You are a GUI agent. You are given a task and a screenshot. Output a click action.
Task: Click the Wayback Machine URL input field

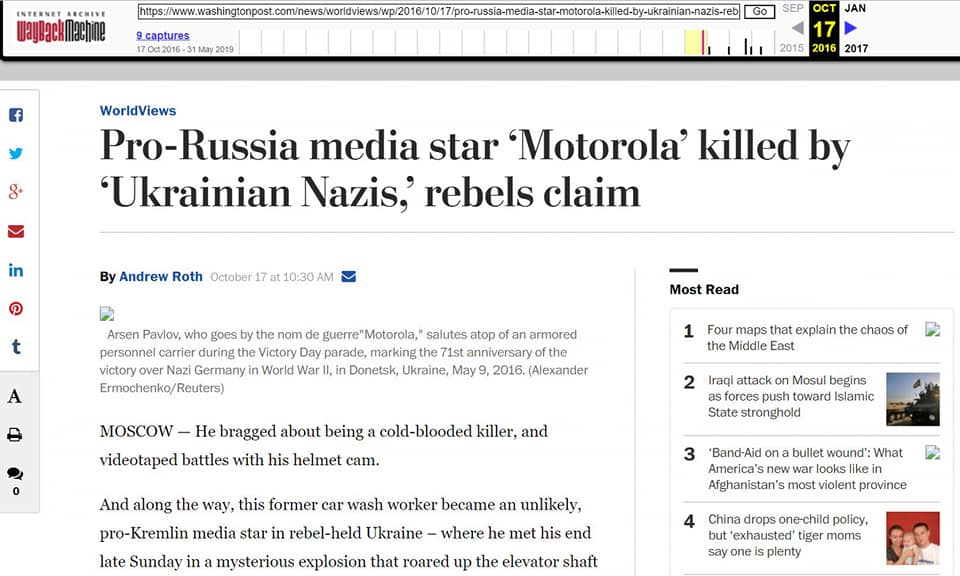coord(438,12)
